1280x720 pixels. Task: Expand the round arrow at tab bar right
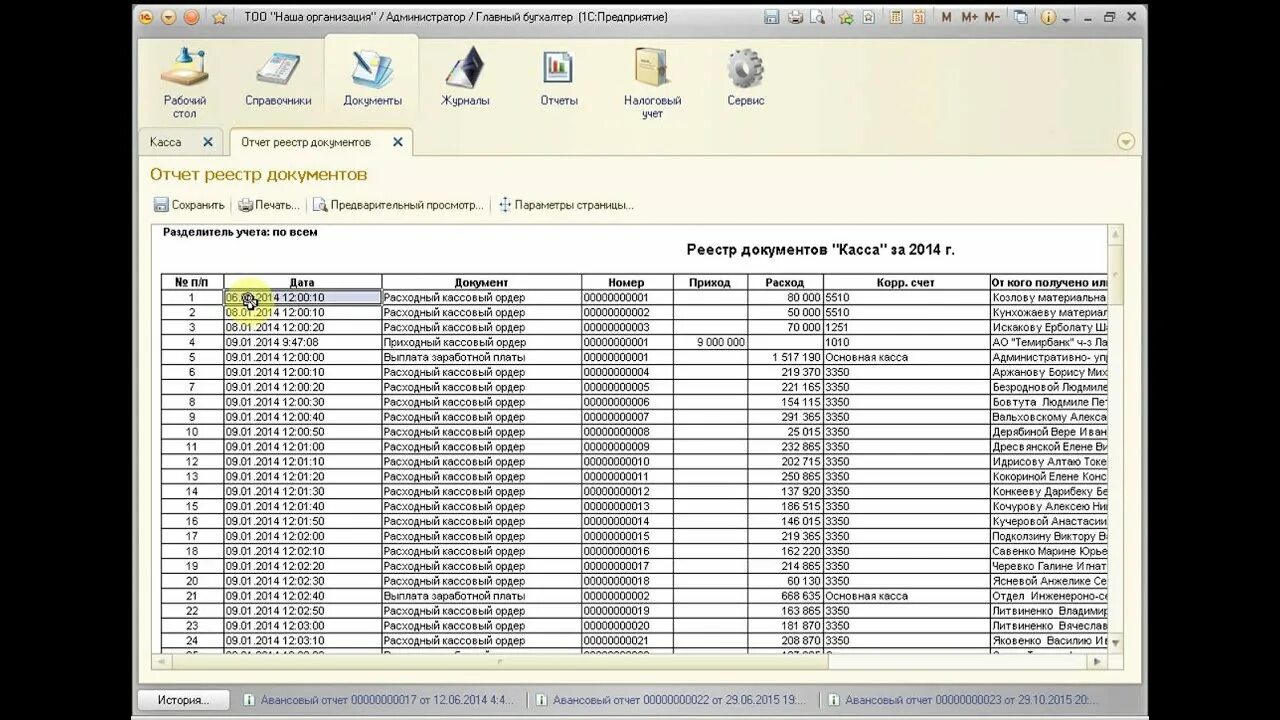click(x=1126, y=142)
